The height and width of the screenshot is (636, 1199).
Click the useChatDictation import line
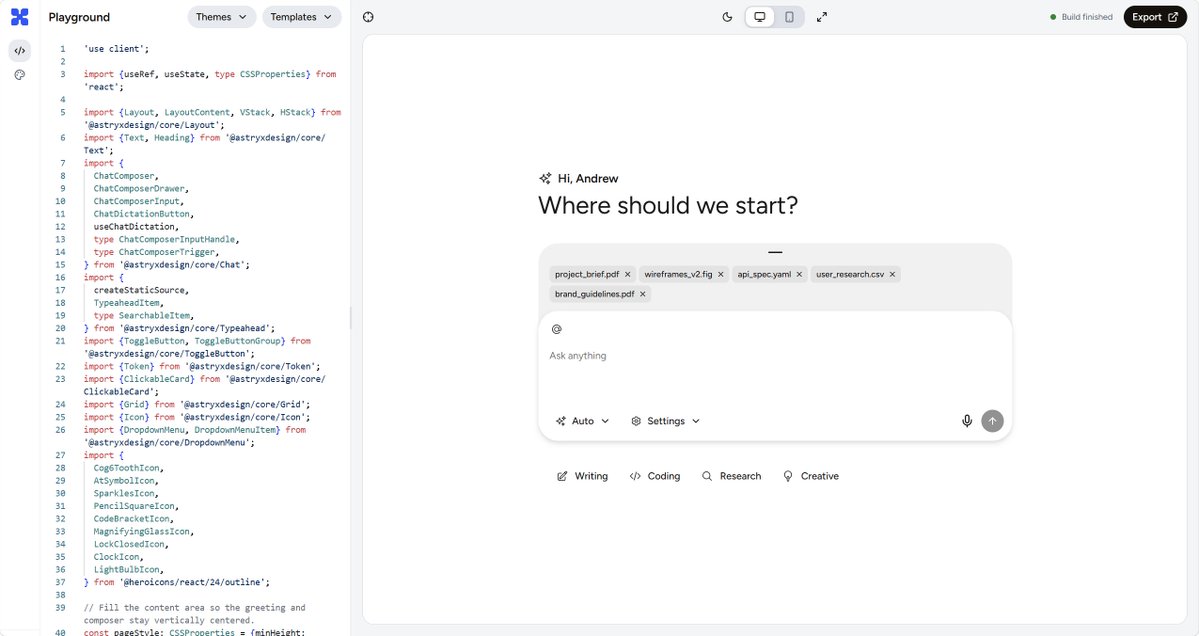[136, 227]
